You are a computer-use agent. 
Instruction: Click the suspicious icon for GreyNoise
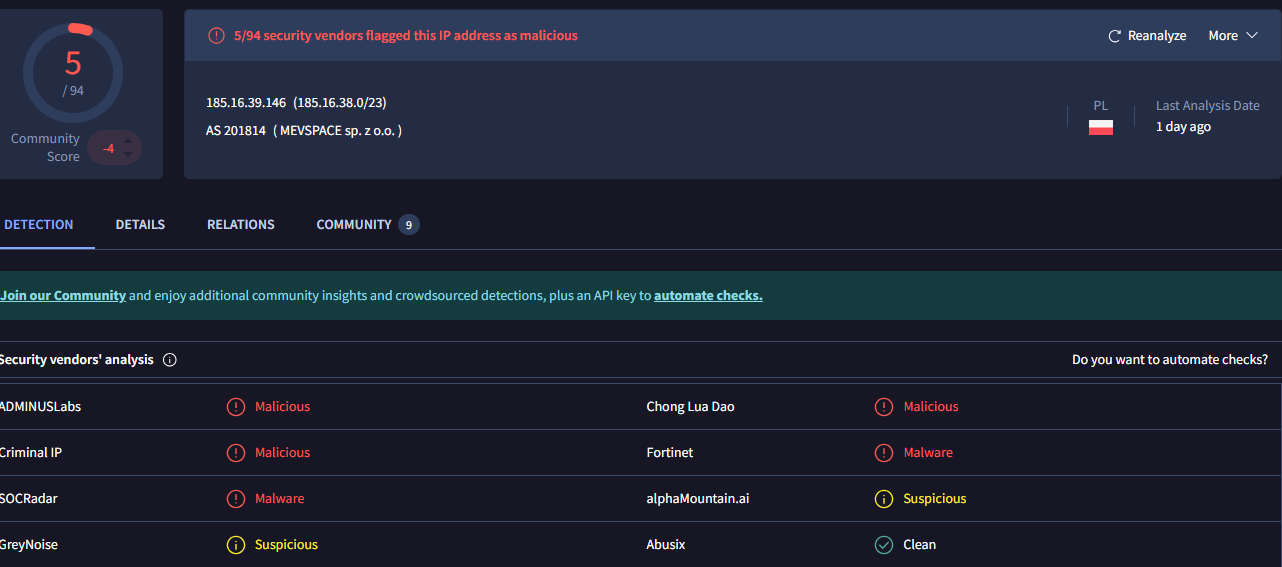pos(236,545)
